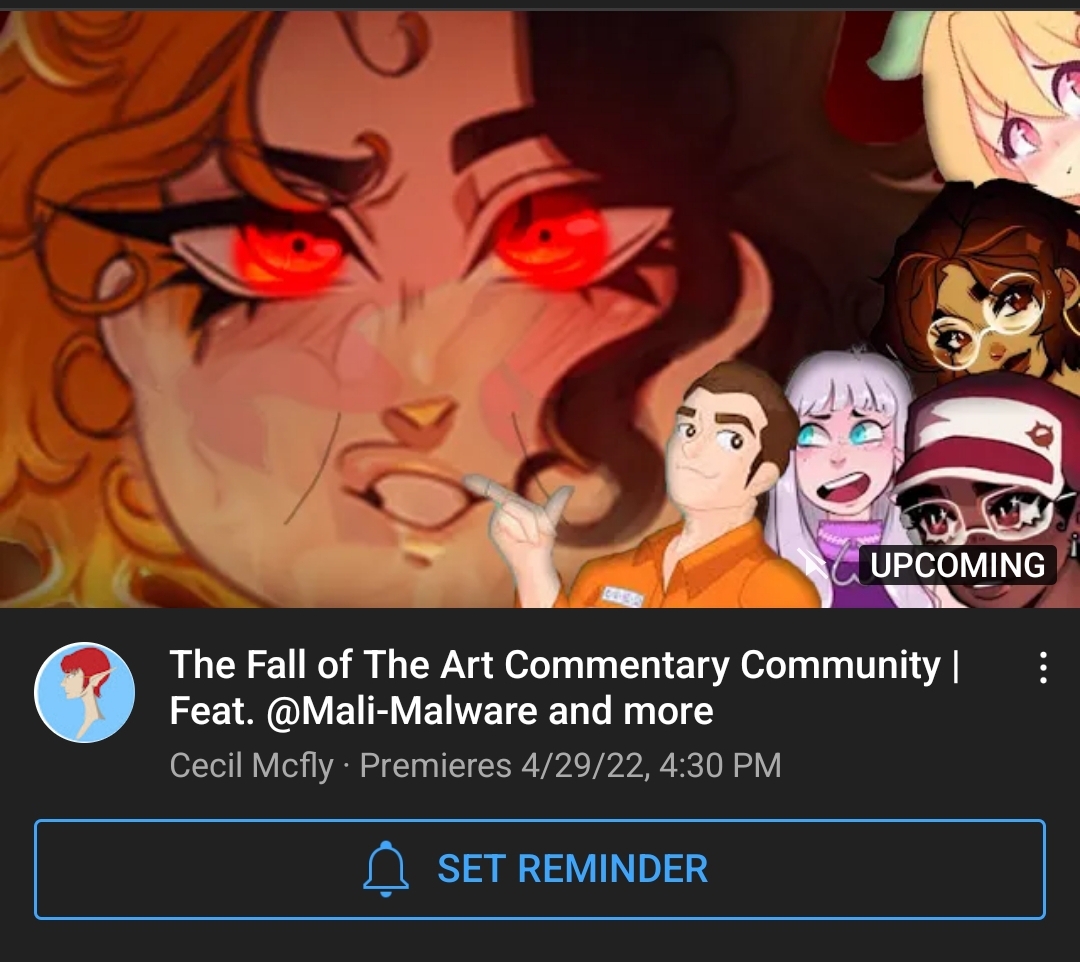This screenshot has width=1080, height=962.
Task: Open the video title 'The Fall of The Art Commentary Community'
Action: coord(554,665)
